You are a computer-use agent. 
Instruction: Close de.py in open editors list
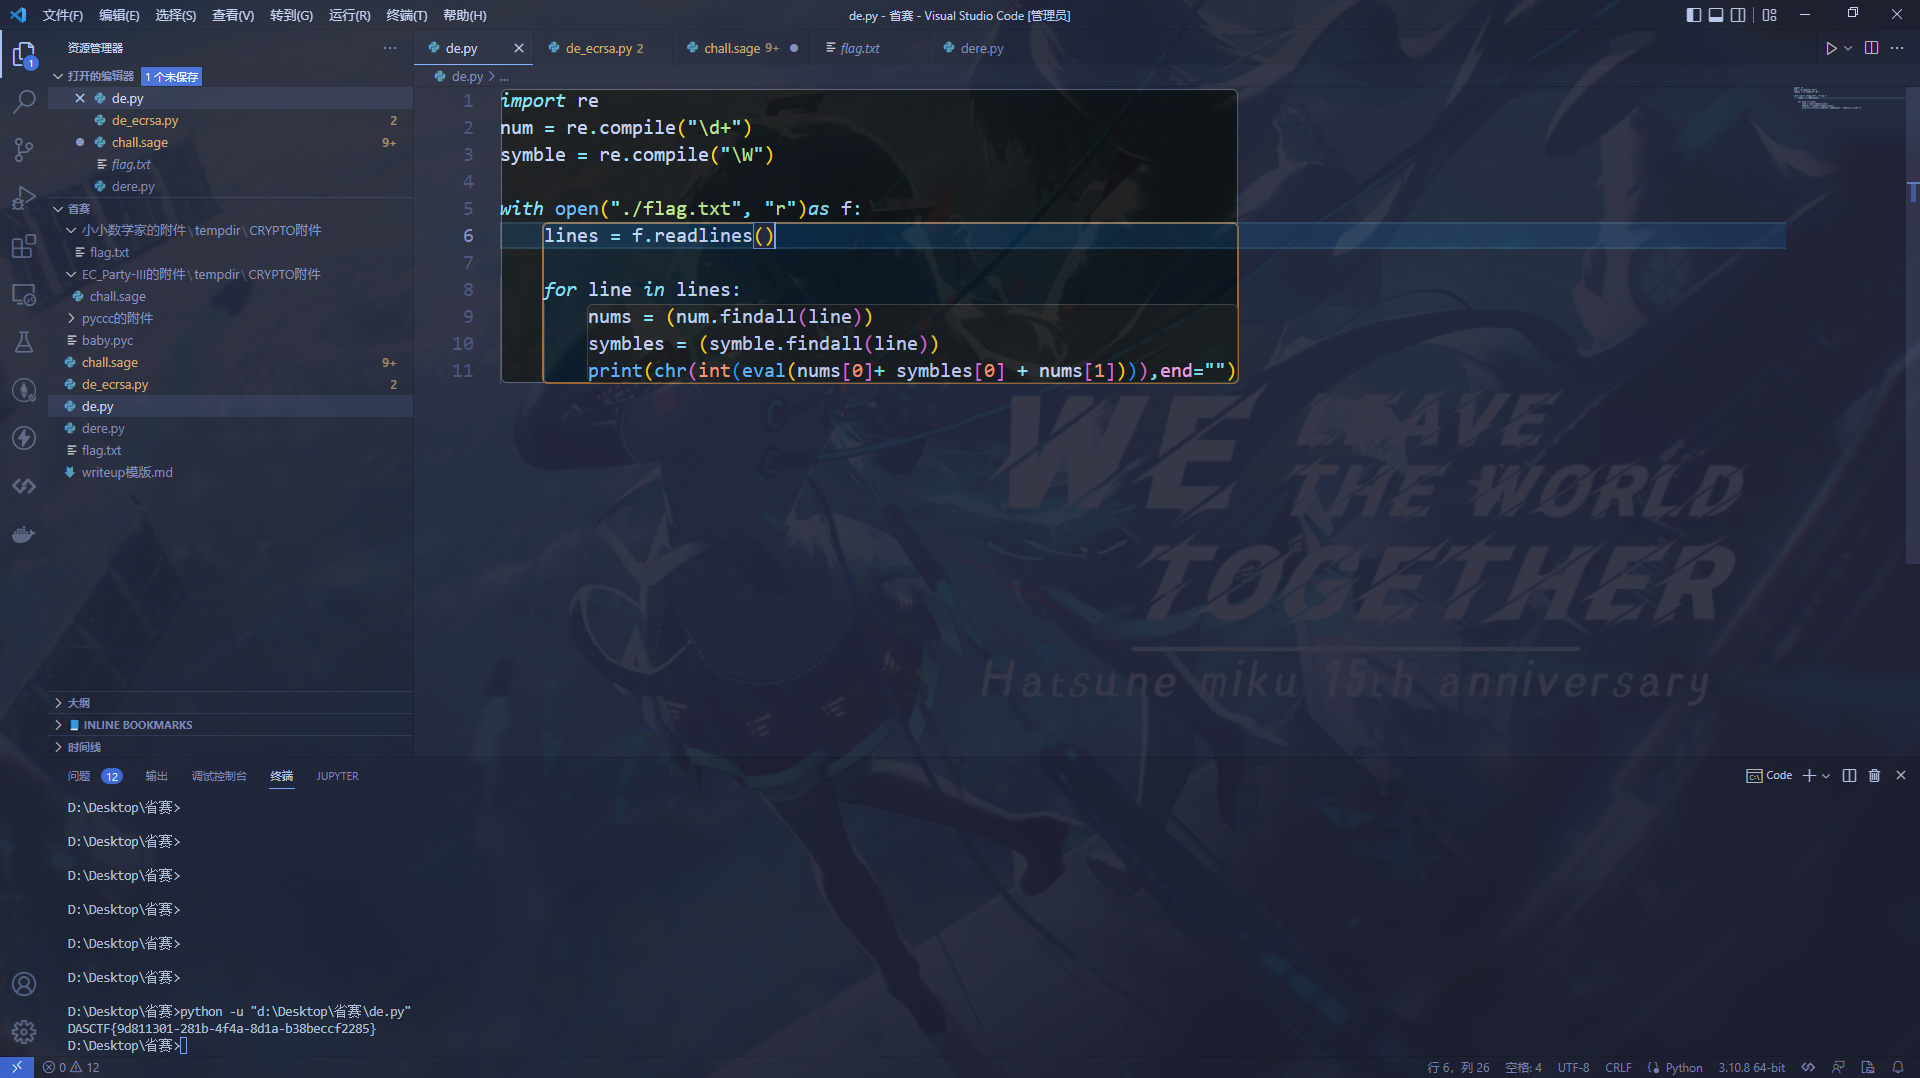pyautogui.click(x=80, y=98)
